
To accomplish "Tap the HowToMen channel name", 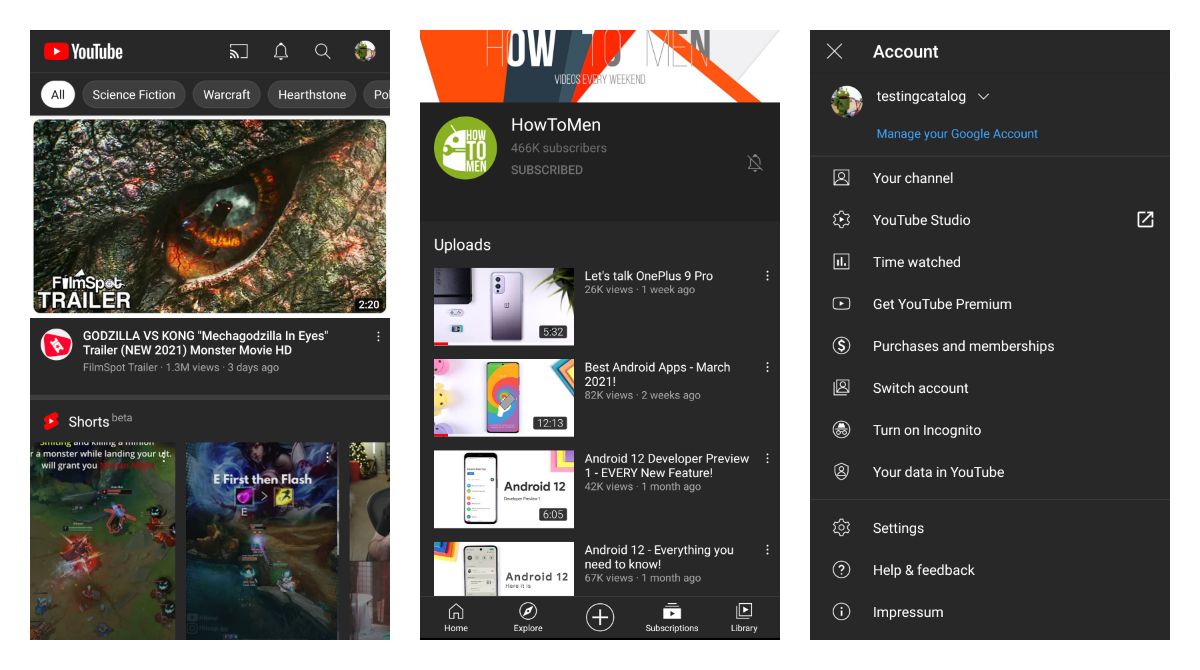I will (556, 125).
